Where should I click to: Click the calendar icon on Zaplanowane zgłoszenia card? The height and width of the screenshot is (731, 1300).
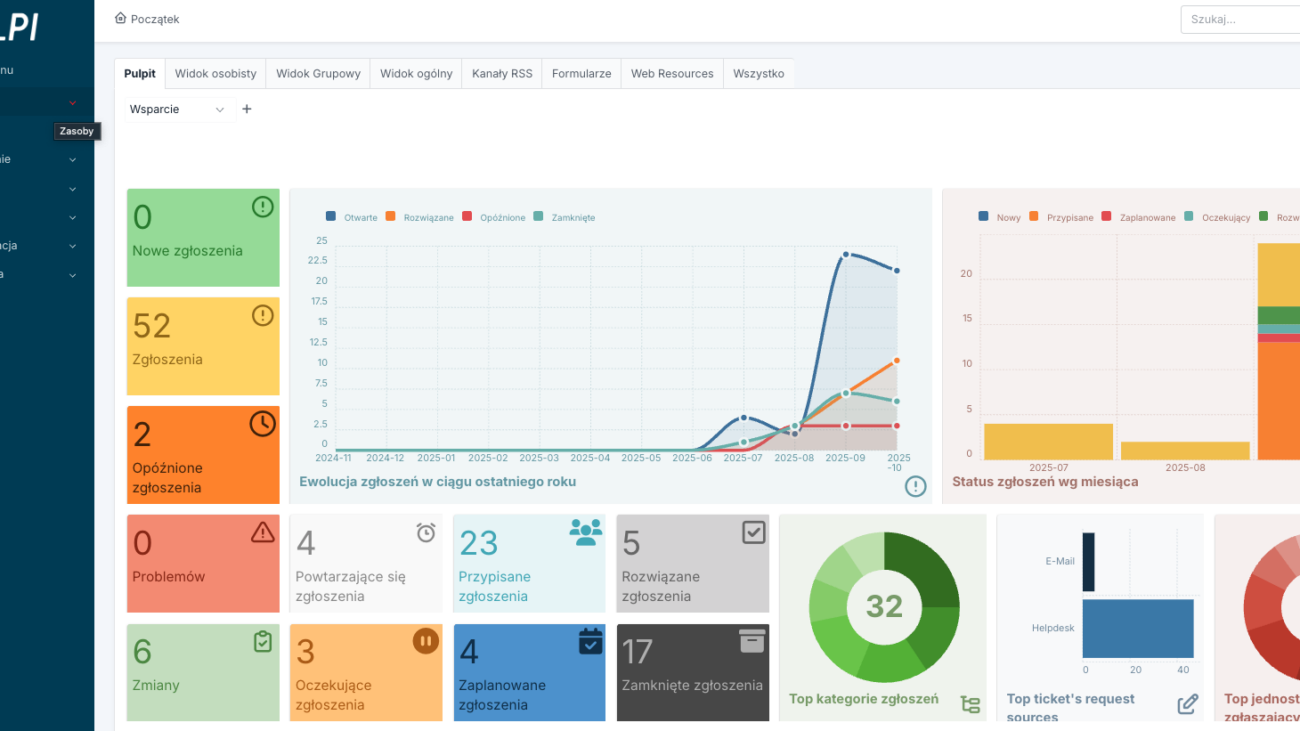[x=590, y=641]
